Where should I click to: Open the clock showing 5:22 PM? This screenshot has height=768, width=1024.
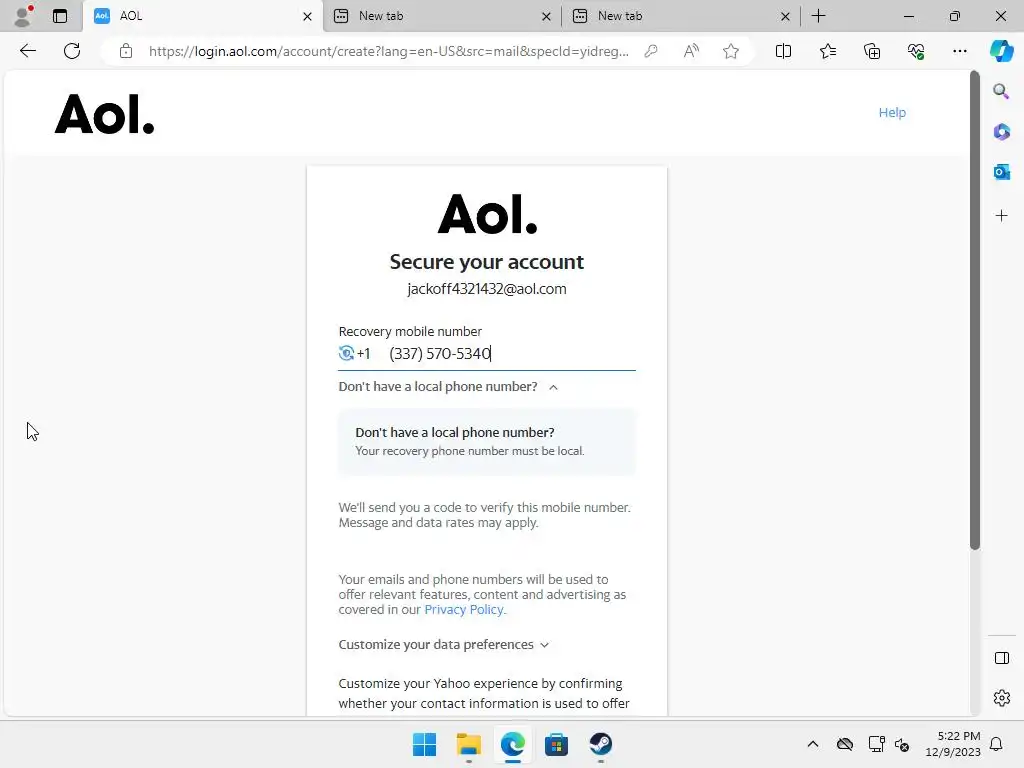953,744
